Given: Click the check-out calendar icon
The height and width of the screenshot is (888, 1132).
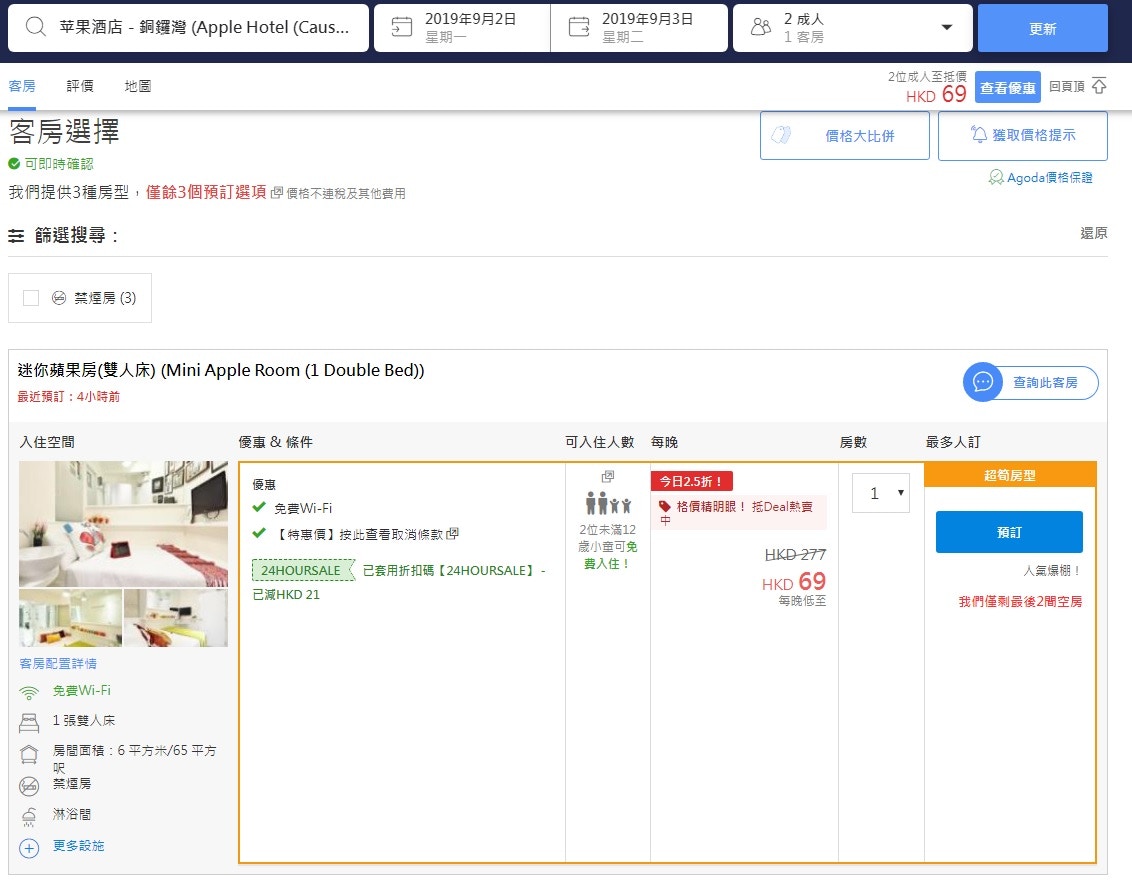Looking at the screenshot, I should [x=579, y=27].
